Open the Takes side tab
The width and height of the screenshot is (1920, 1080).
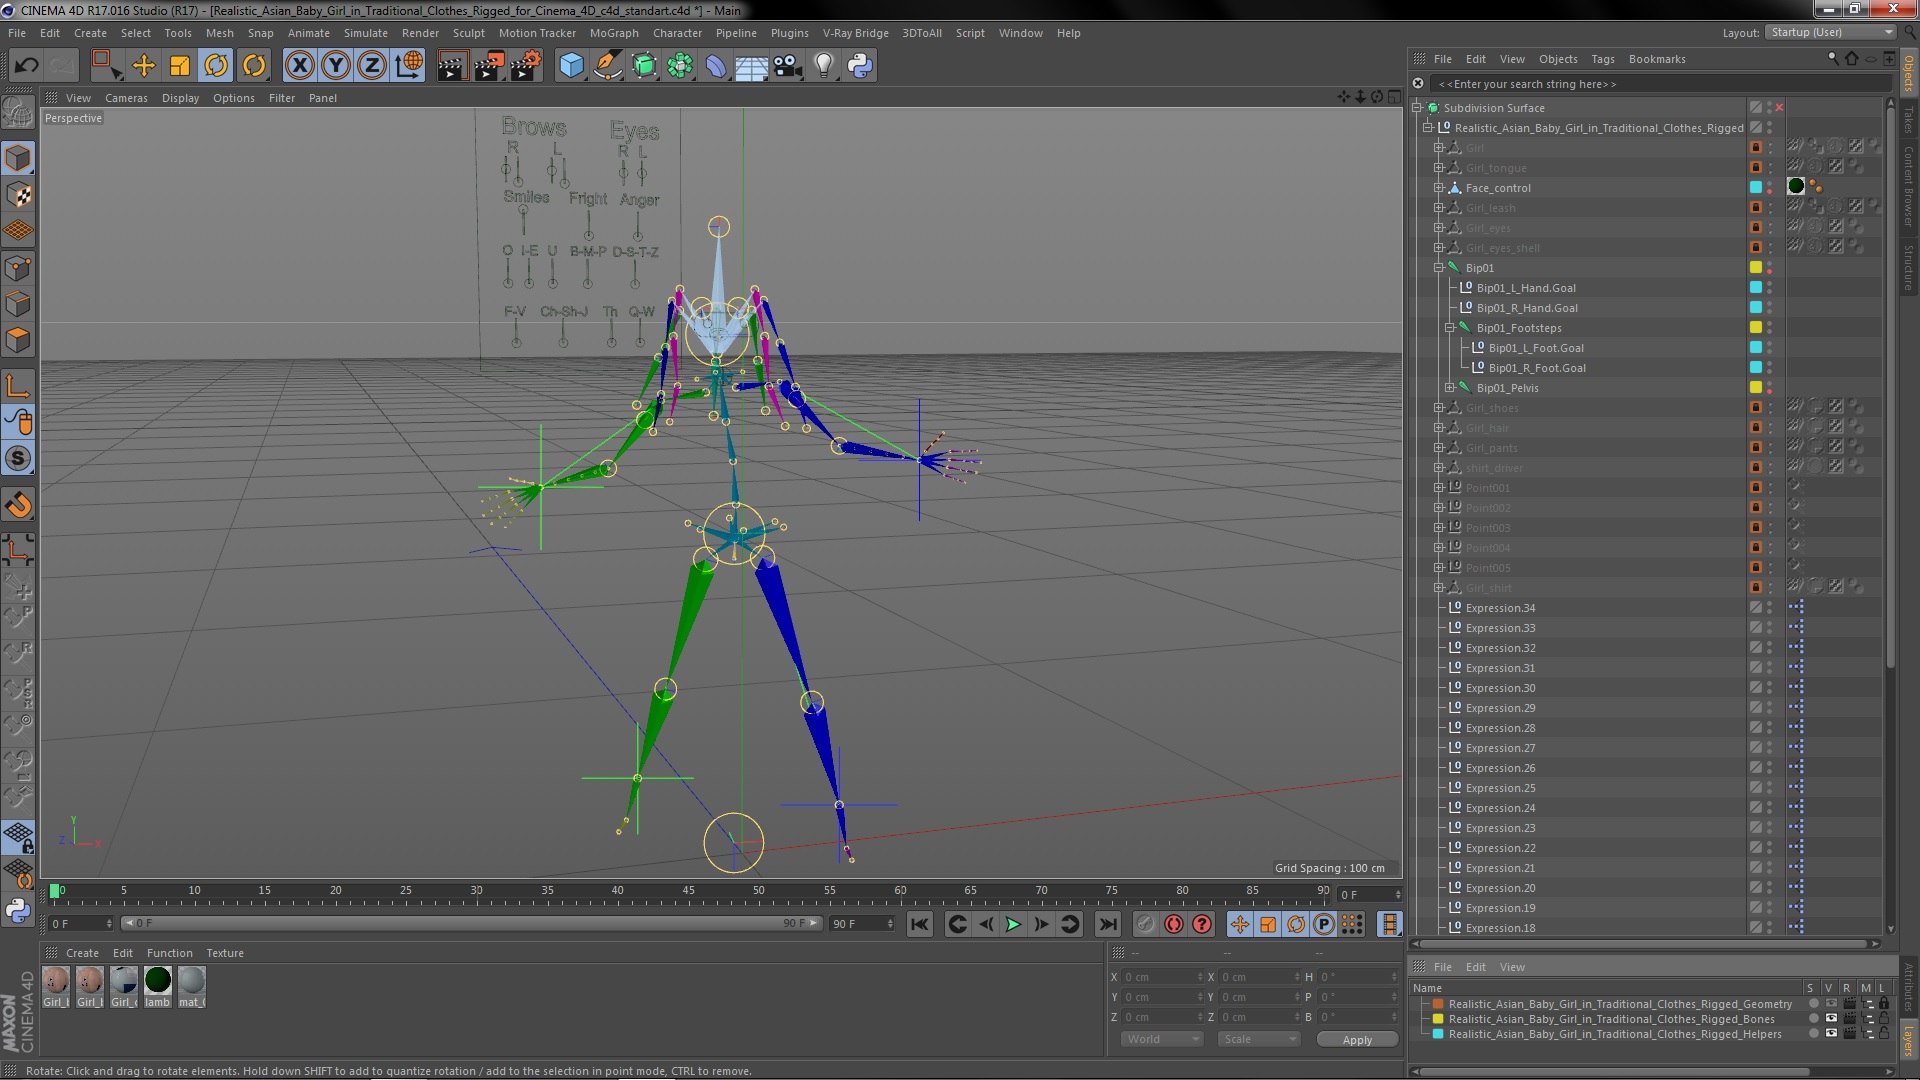click(1908, 120)
